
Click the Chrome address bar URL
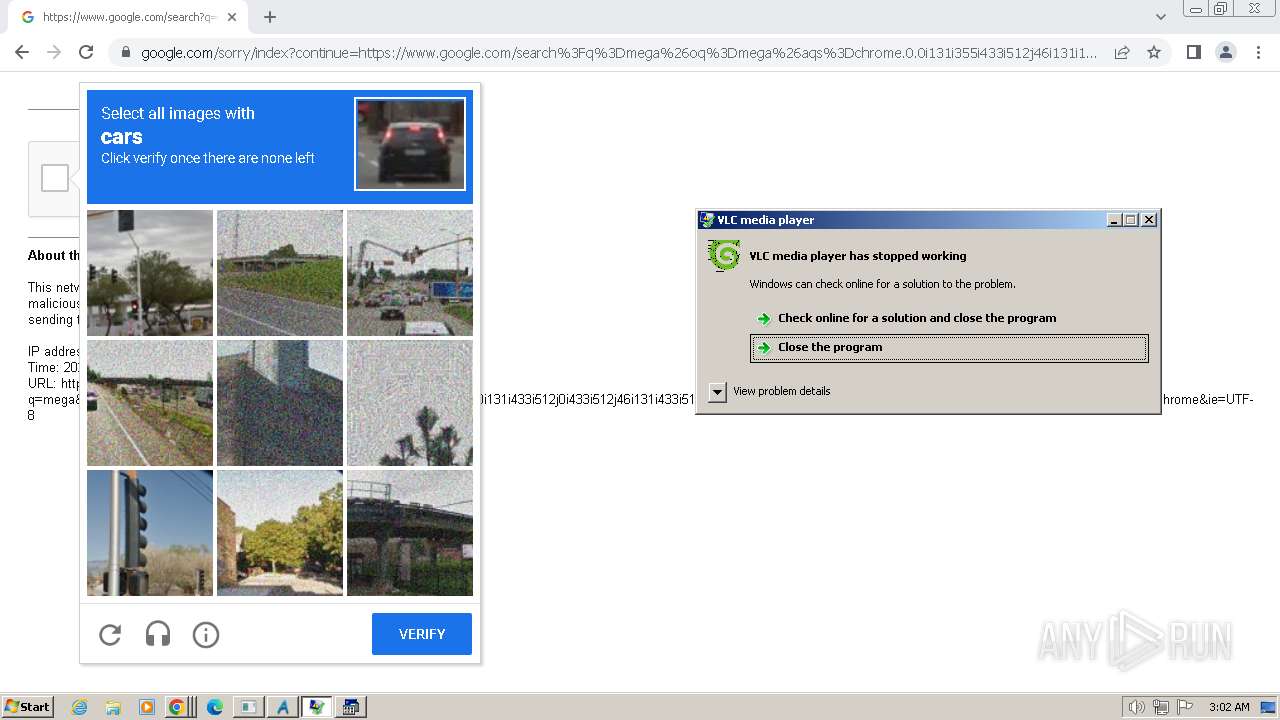(619, 52)
